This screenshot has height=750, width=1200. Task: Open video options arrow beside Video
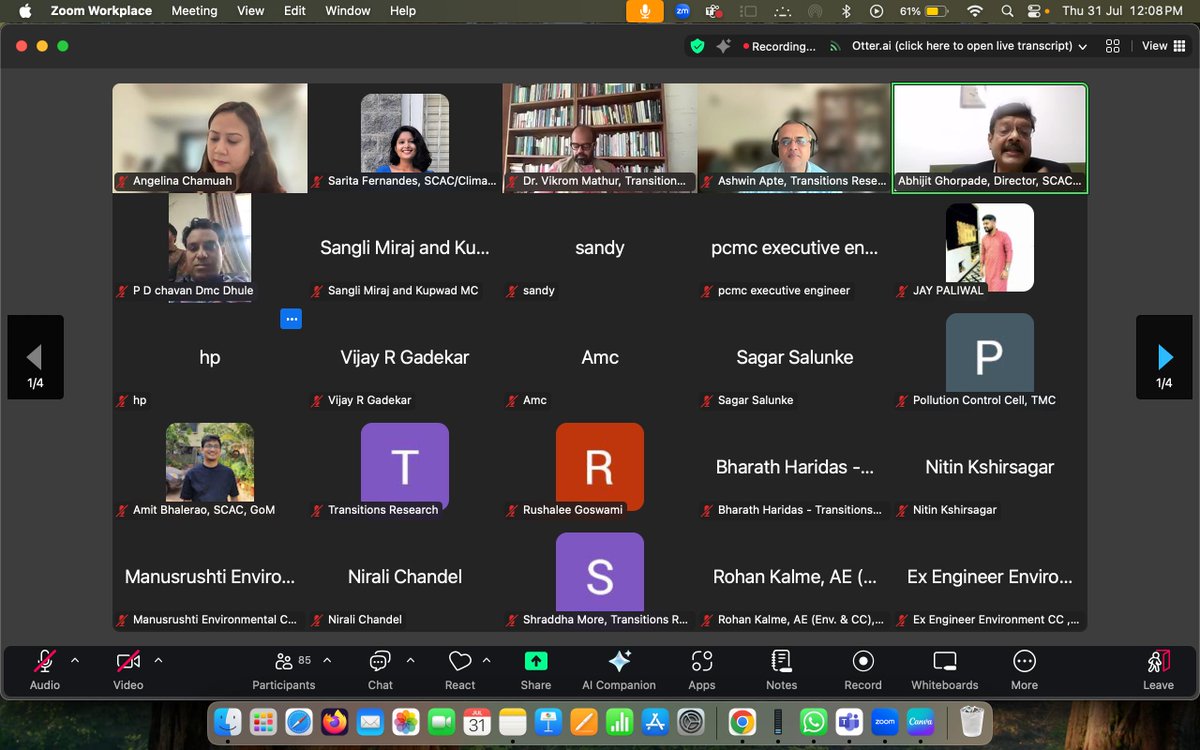click(x=158, y=660)
